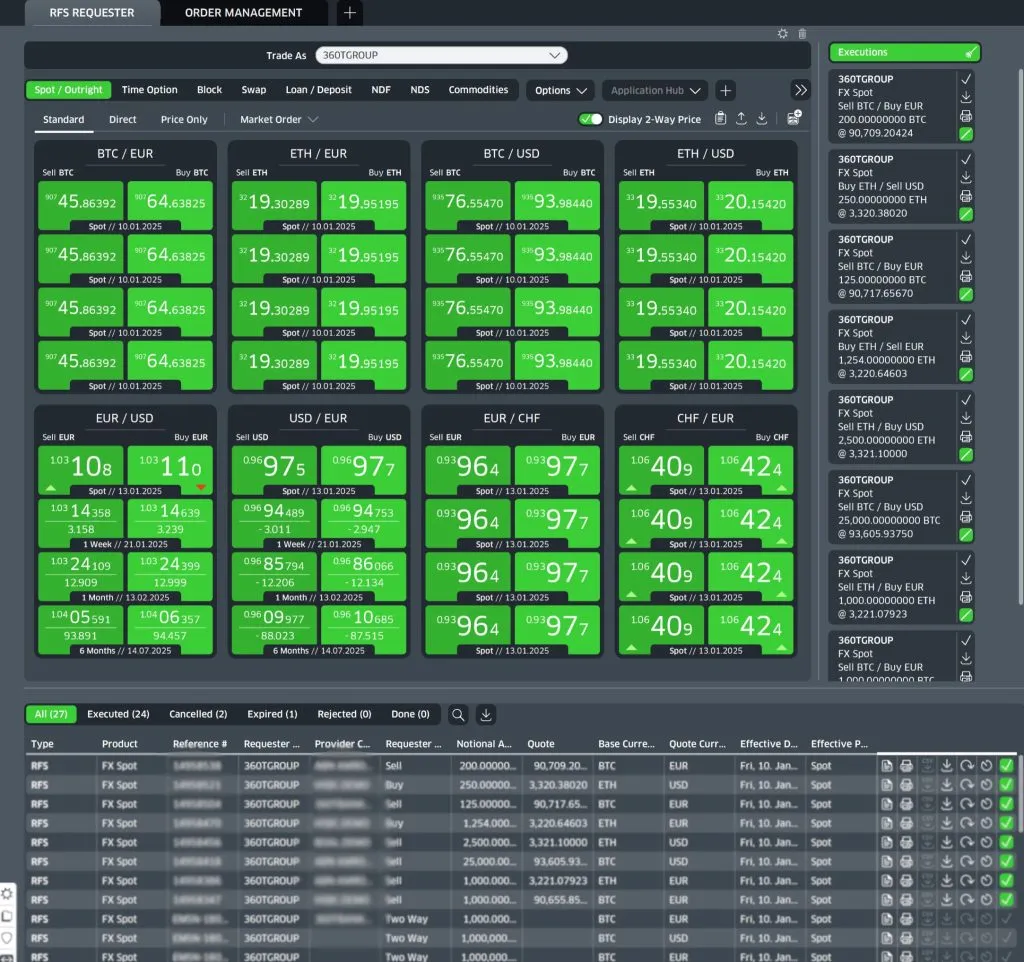Open the ticket document icon in the 90,709.20 quote row
The image size is (1024, 962).
[887, 765]
